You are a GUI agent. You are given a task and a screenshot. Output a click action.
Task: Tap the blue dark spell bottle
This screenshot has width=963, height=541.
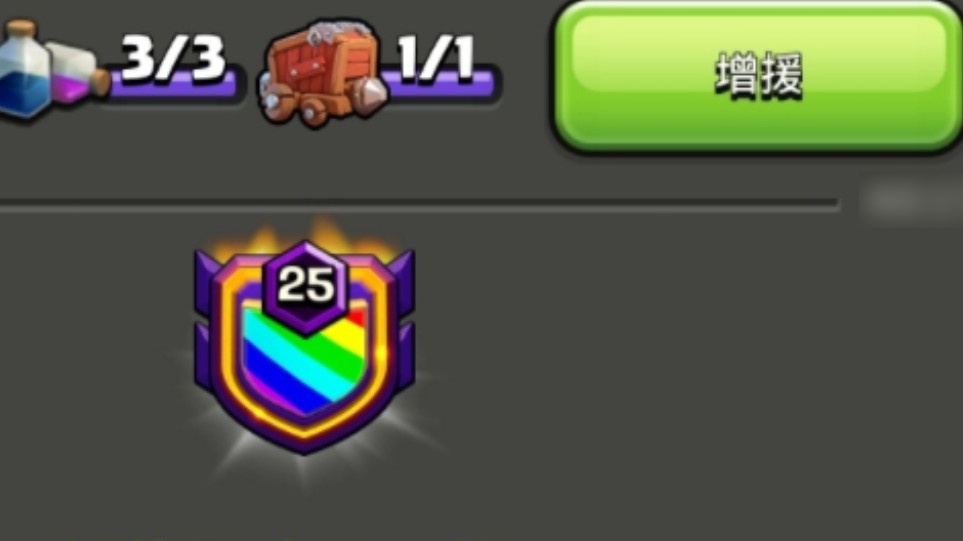click(x=23, y=71)
